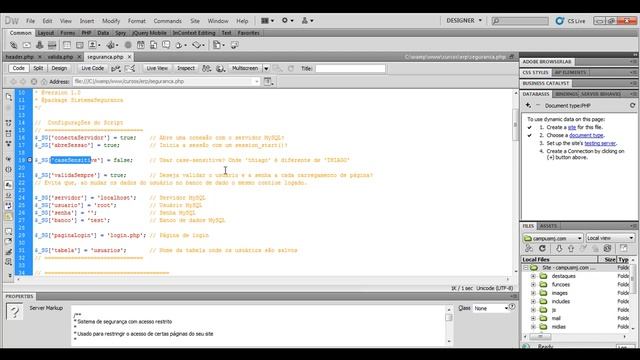Insert horizontal rule icon
Viewport: 640px width, 360px height.
tap(52, 45)
